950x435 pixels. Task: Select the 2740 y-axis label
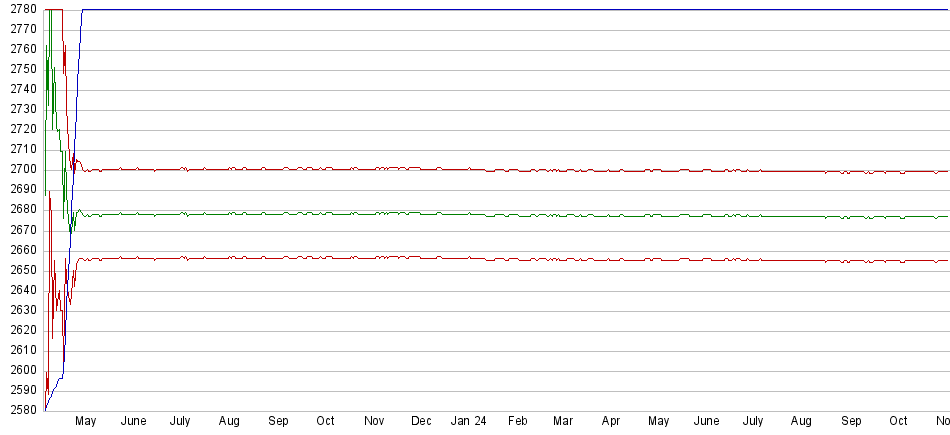23,89
